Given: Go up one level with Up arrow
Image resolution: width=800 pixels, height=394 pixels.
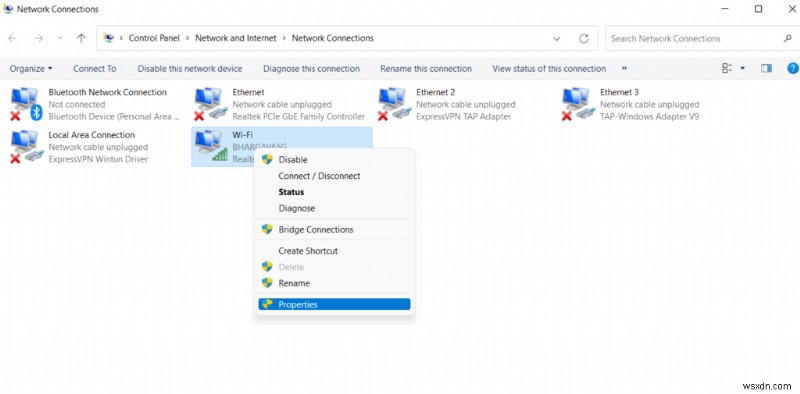Looking at the screenshot, I should coord(81,38).
